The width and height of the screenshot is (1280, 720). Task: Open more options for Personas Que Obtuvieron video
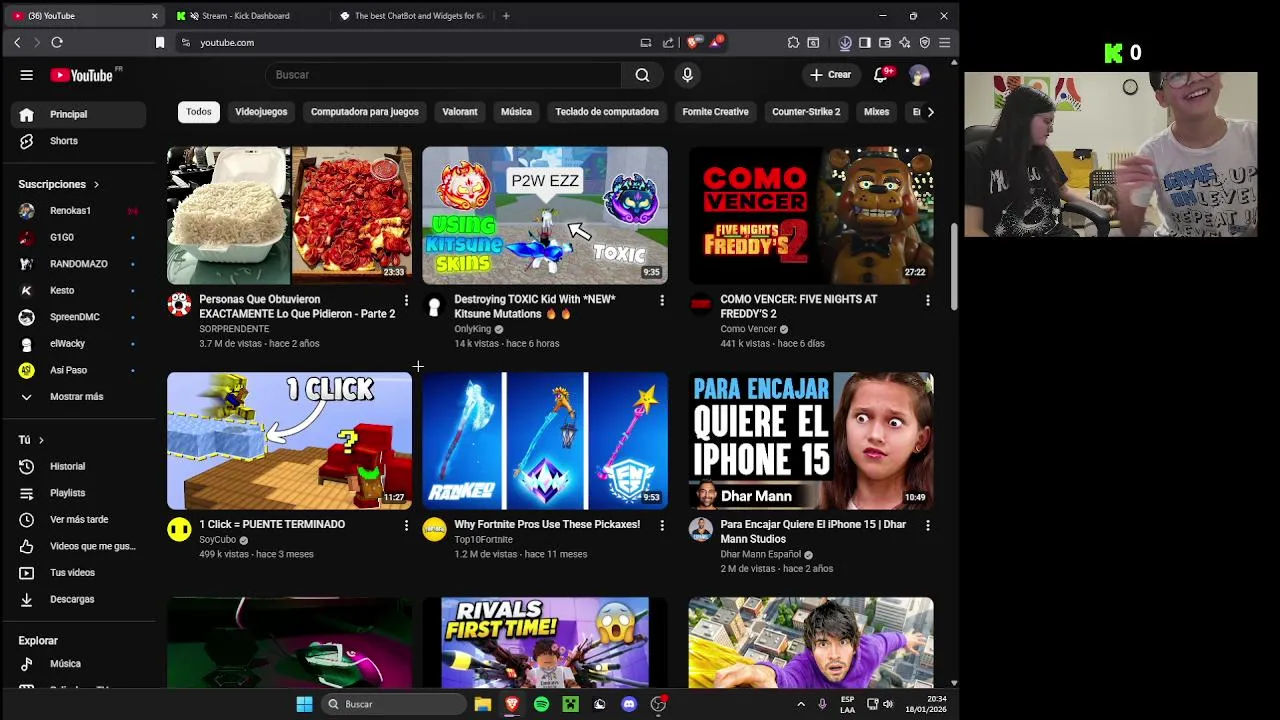point(406,300)
